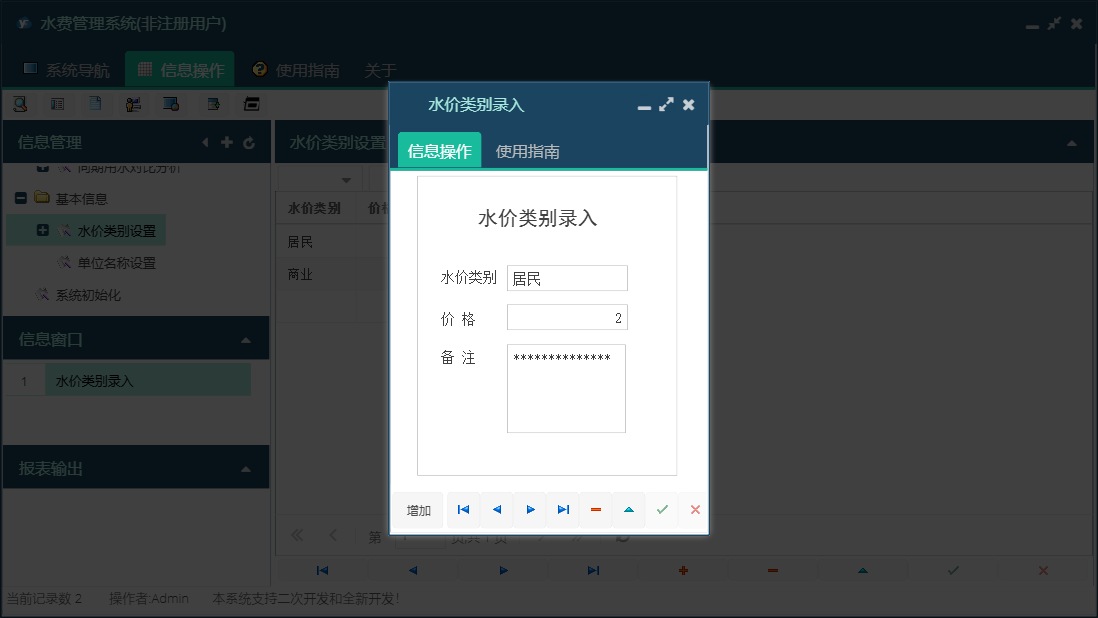Image resolution: width=1098 pixels, height=618 pixels.
Task: Delete the current record with the red minus
Action: click(x=595, y=510)
